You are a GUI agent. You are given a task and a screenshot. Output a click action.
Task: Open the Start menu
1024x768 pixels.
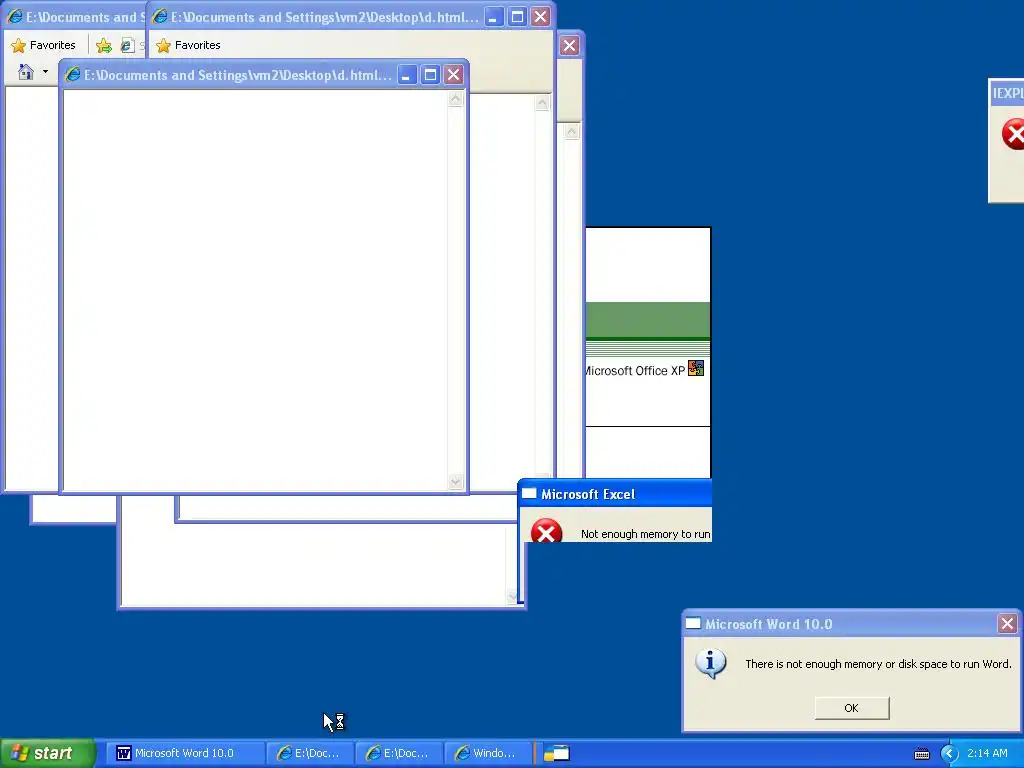point(48,753)
